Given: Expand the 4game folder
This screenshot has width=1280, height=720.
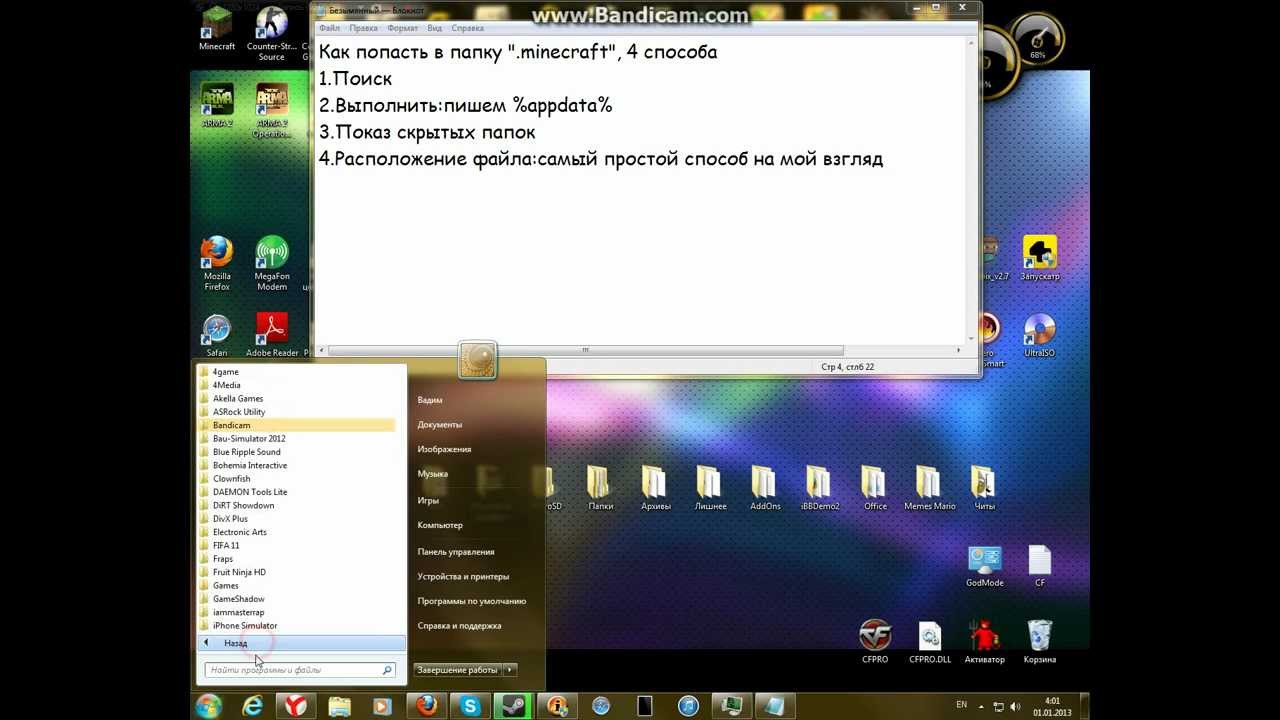Looking at the screenshot, I should coord(297,372).
